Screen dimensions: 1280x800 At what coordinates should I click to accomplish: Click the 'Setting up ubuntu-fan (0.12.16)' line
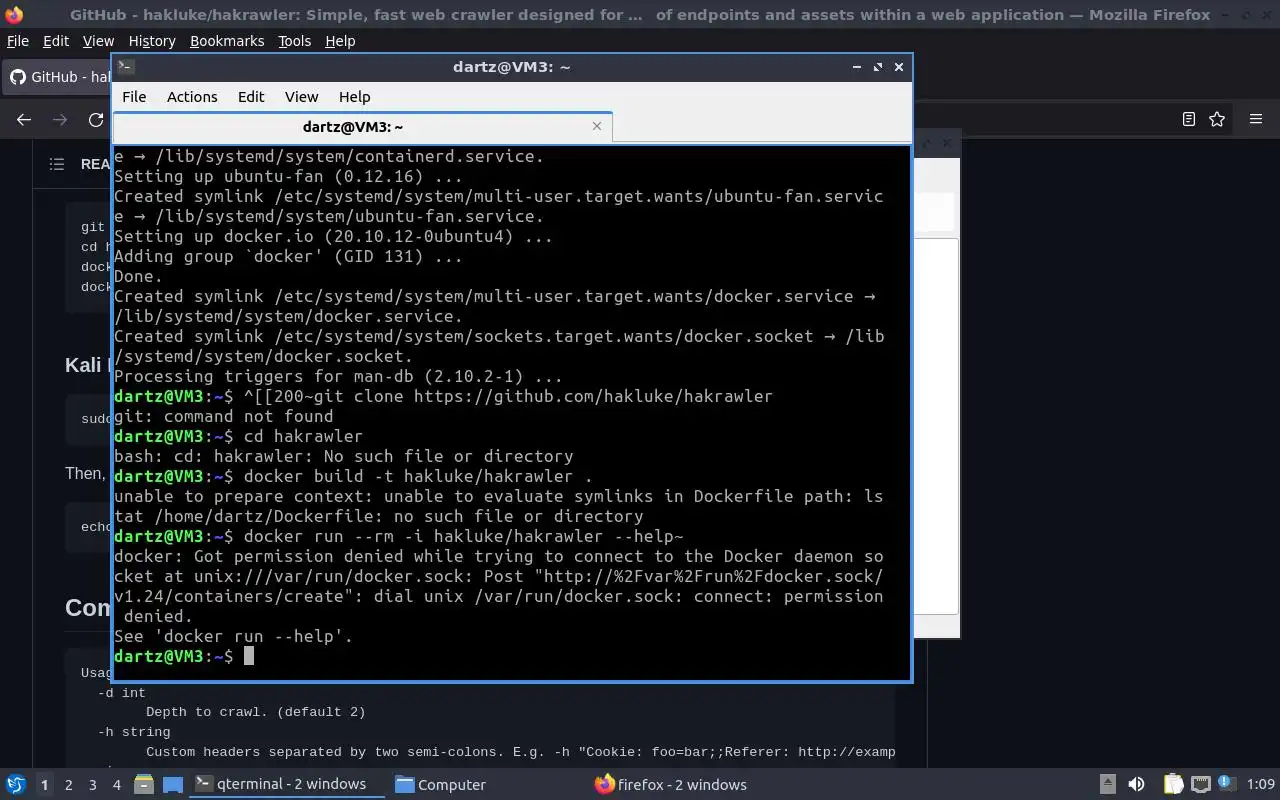coord(288,176)
